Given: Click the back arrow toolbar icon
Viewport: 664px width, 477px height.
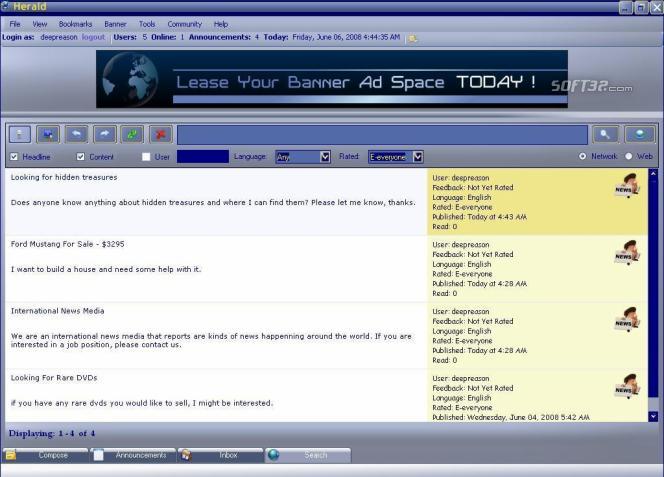Looking at the screenshot, I should click(76, 134).
